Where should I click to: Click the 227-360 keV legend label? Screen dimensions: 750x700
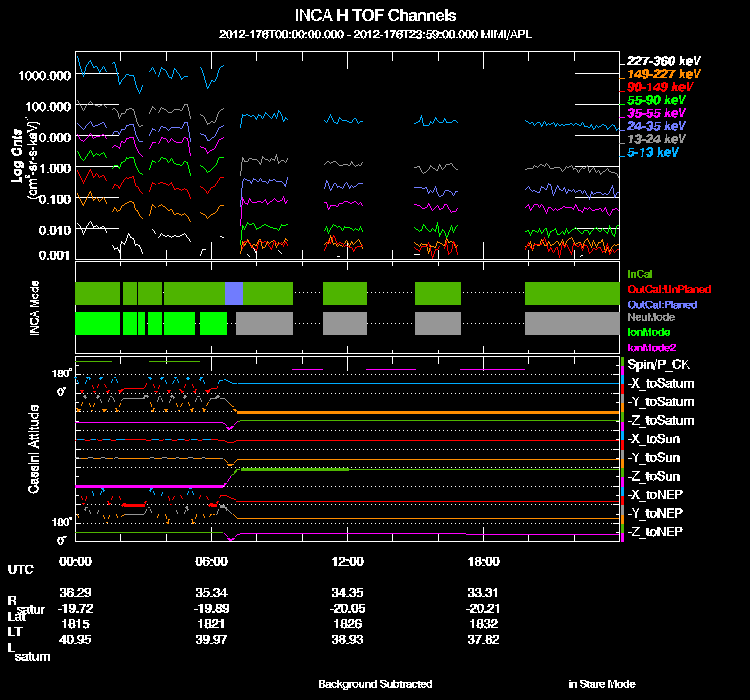click(663, 61)
